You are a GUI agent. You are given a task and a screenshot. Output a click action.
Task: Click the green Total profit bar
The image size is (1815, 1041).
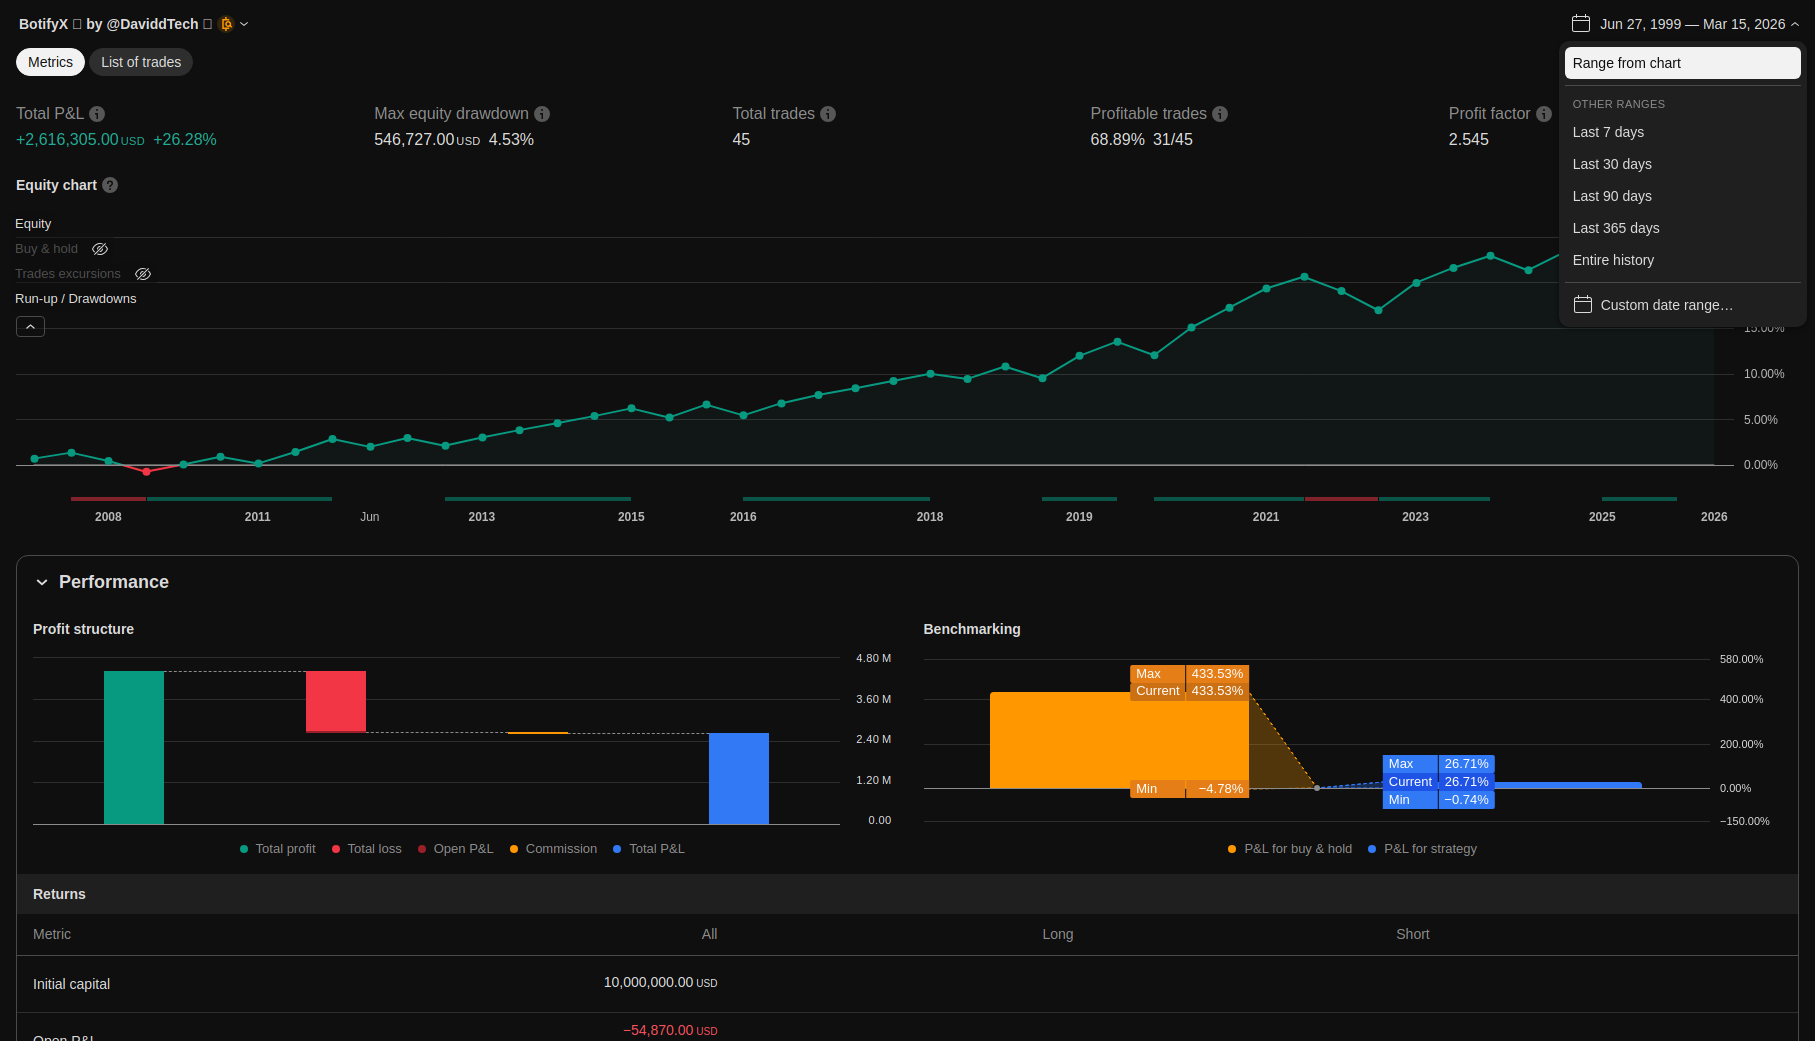(x=134, y=747)
